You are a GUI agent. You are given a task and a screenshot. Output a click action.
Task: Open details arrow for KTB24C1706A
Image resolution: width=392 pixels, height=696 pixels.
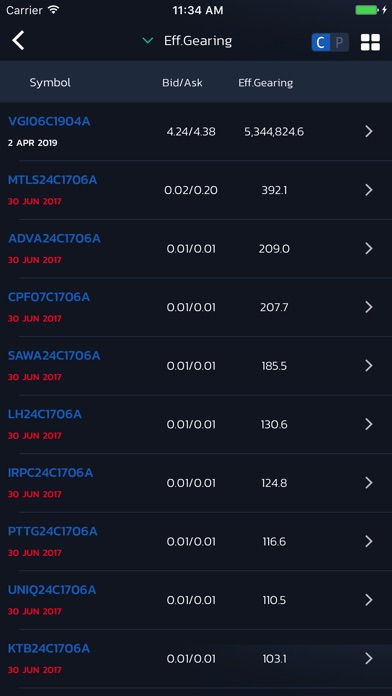pos(368,659)
